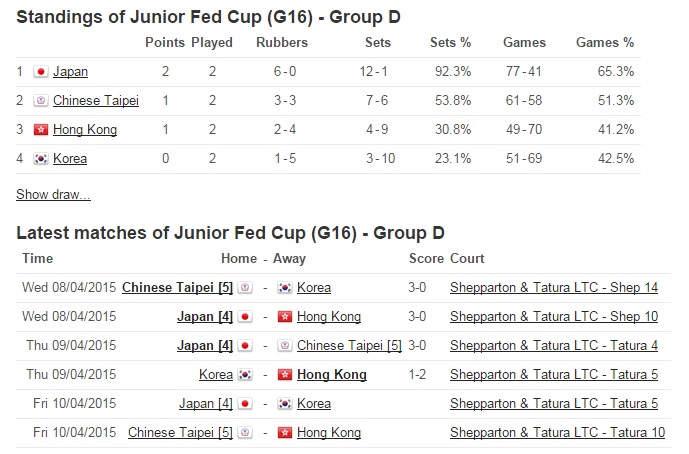Image resolution: width=689 pixels, height=454 pixels.
Task: Open the Hong Kong link in the standings table
Action: (x=85, y=129)
